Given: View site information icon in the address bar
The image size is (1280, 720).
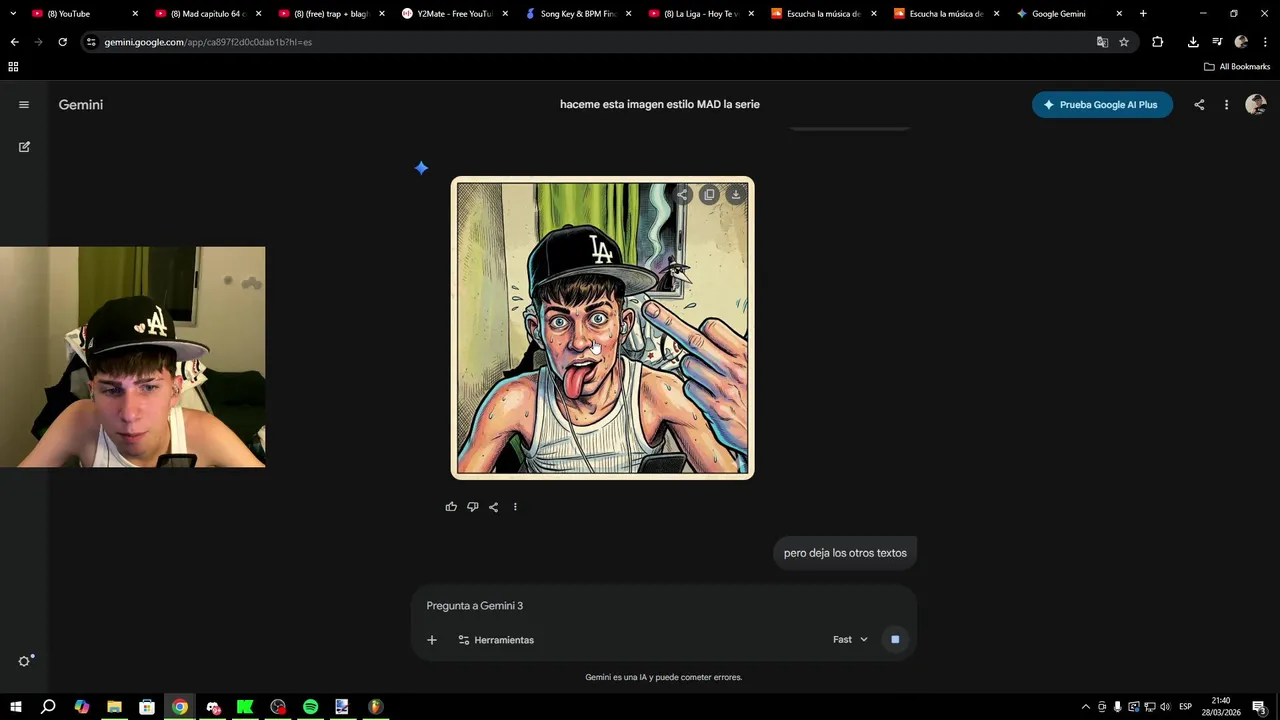Looking at the screenshot, I should 91,42.
